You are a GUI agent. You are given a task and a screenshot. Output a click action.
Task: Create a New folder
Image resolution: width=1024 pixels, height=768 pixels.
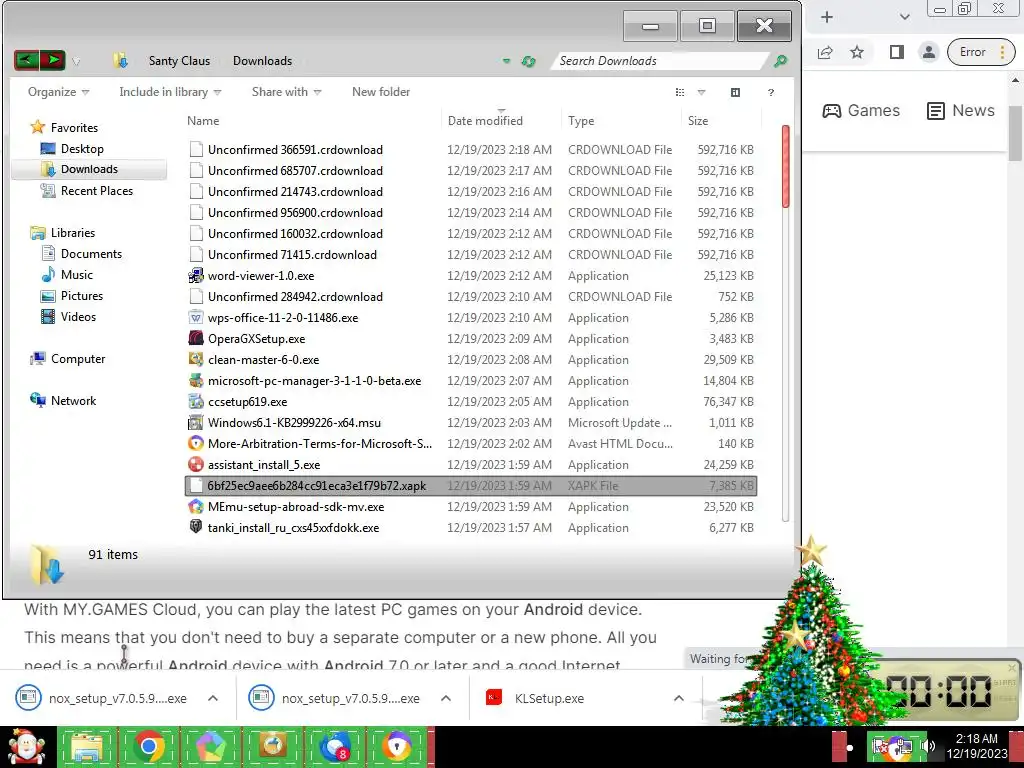coord(381,92)
